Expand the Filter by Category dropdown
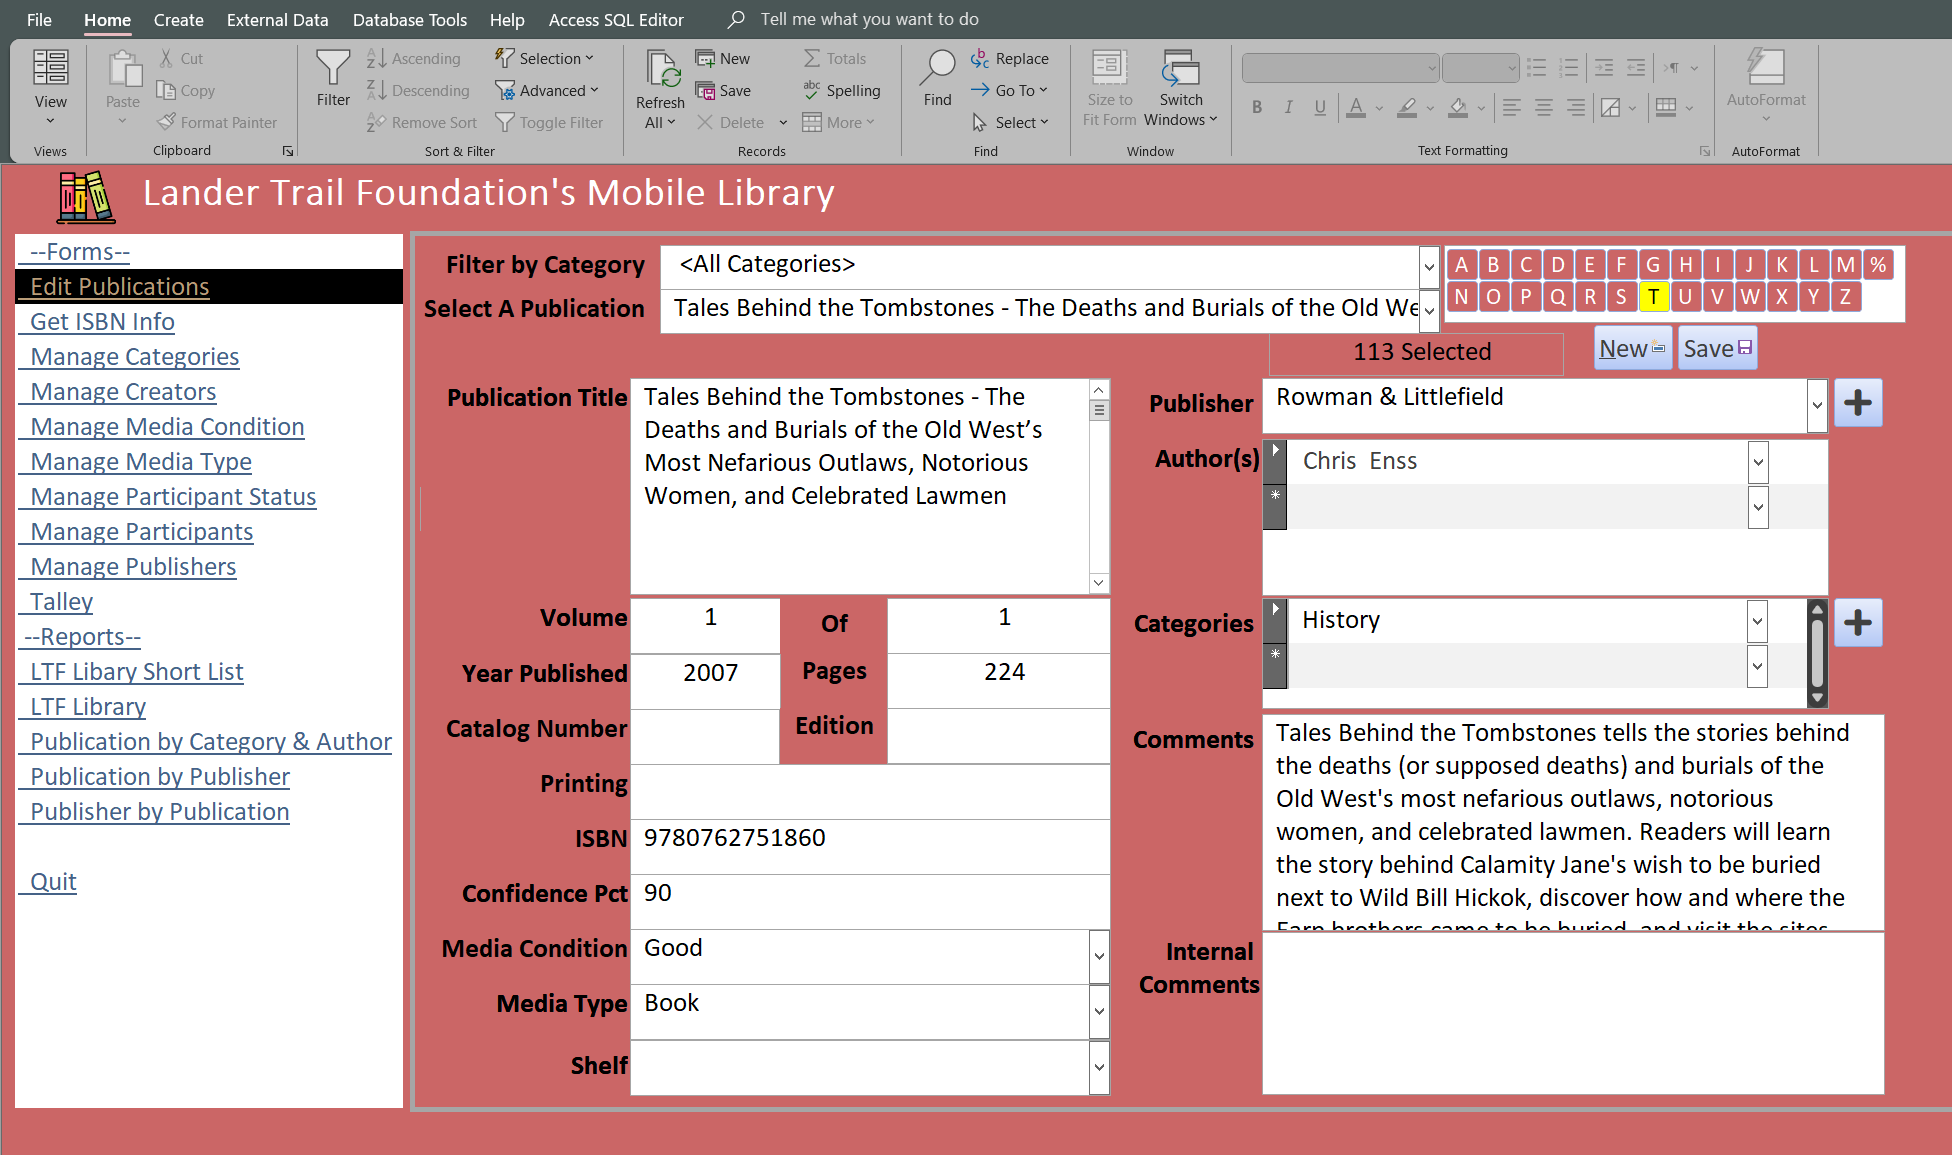The width and height of the screenshot is (1952, 1155). pos(1428,266)
